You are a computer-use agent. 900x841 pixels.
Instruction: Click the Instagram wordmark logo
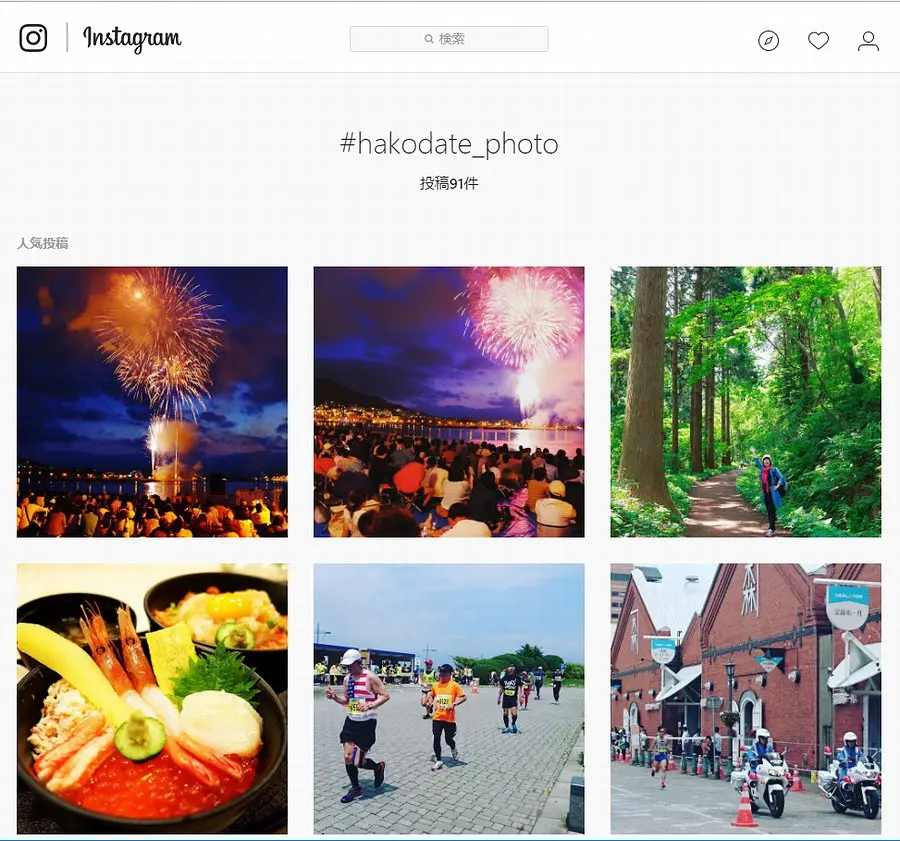(x=132, y=38)
